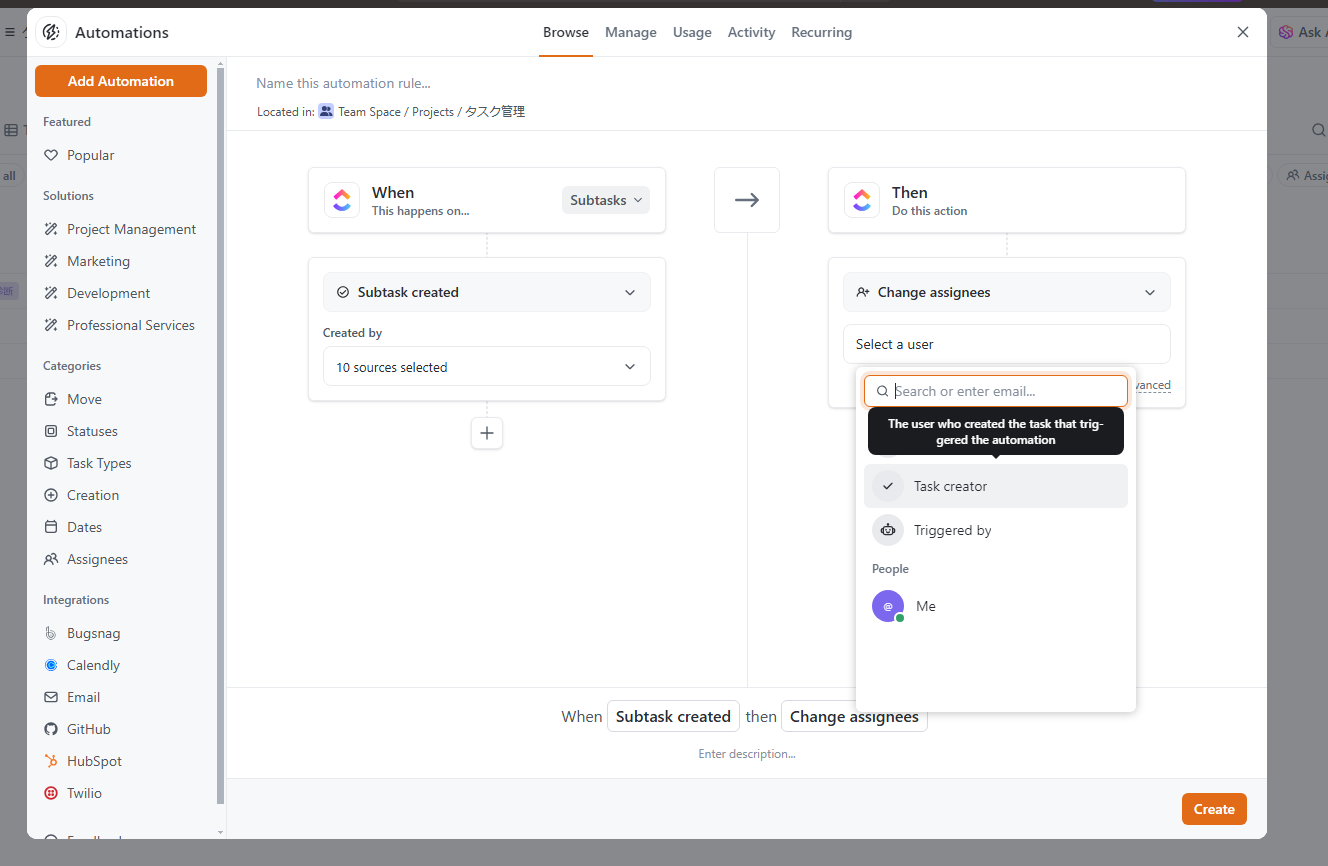Click the Task Types cube icon
The width and height of the screenshot is (1328, 866).
[51, 463]
